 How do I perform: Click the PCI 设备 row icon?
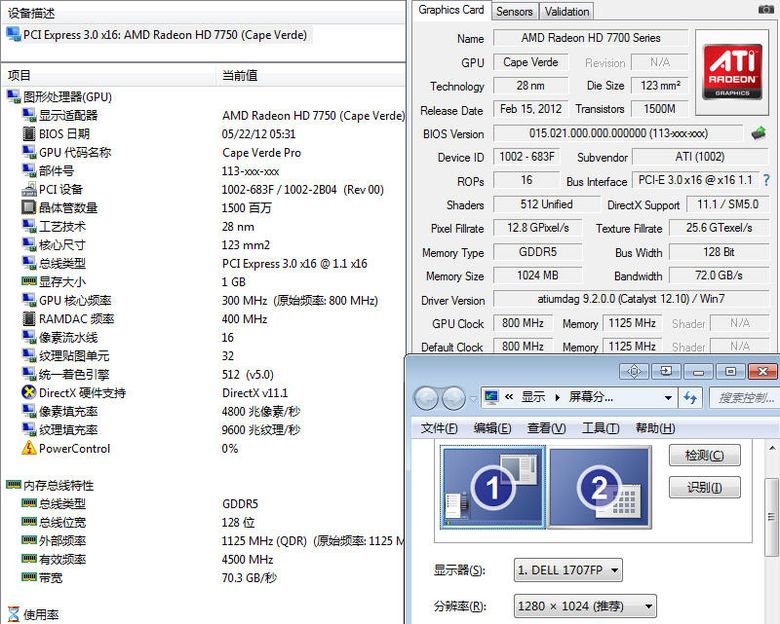(x=29, y=189)
